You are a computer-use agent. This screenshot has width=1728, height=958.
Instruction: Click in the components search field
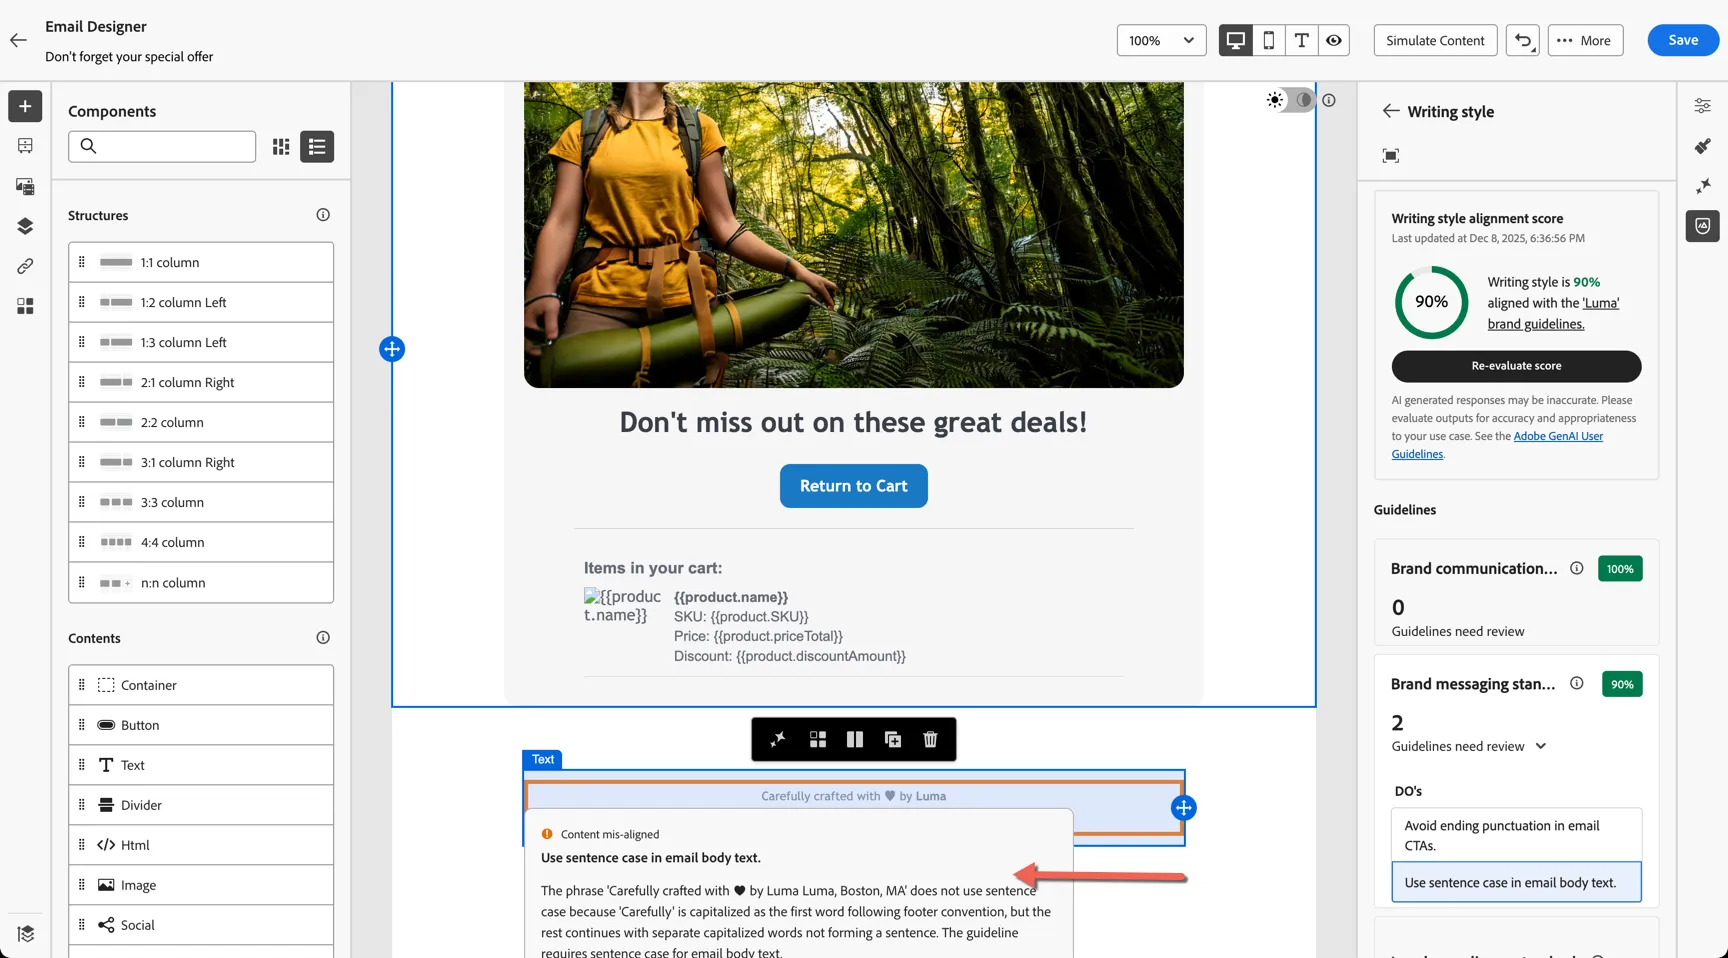tap(162, 147)
